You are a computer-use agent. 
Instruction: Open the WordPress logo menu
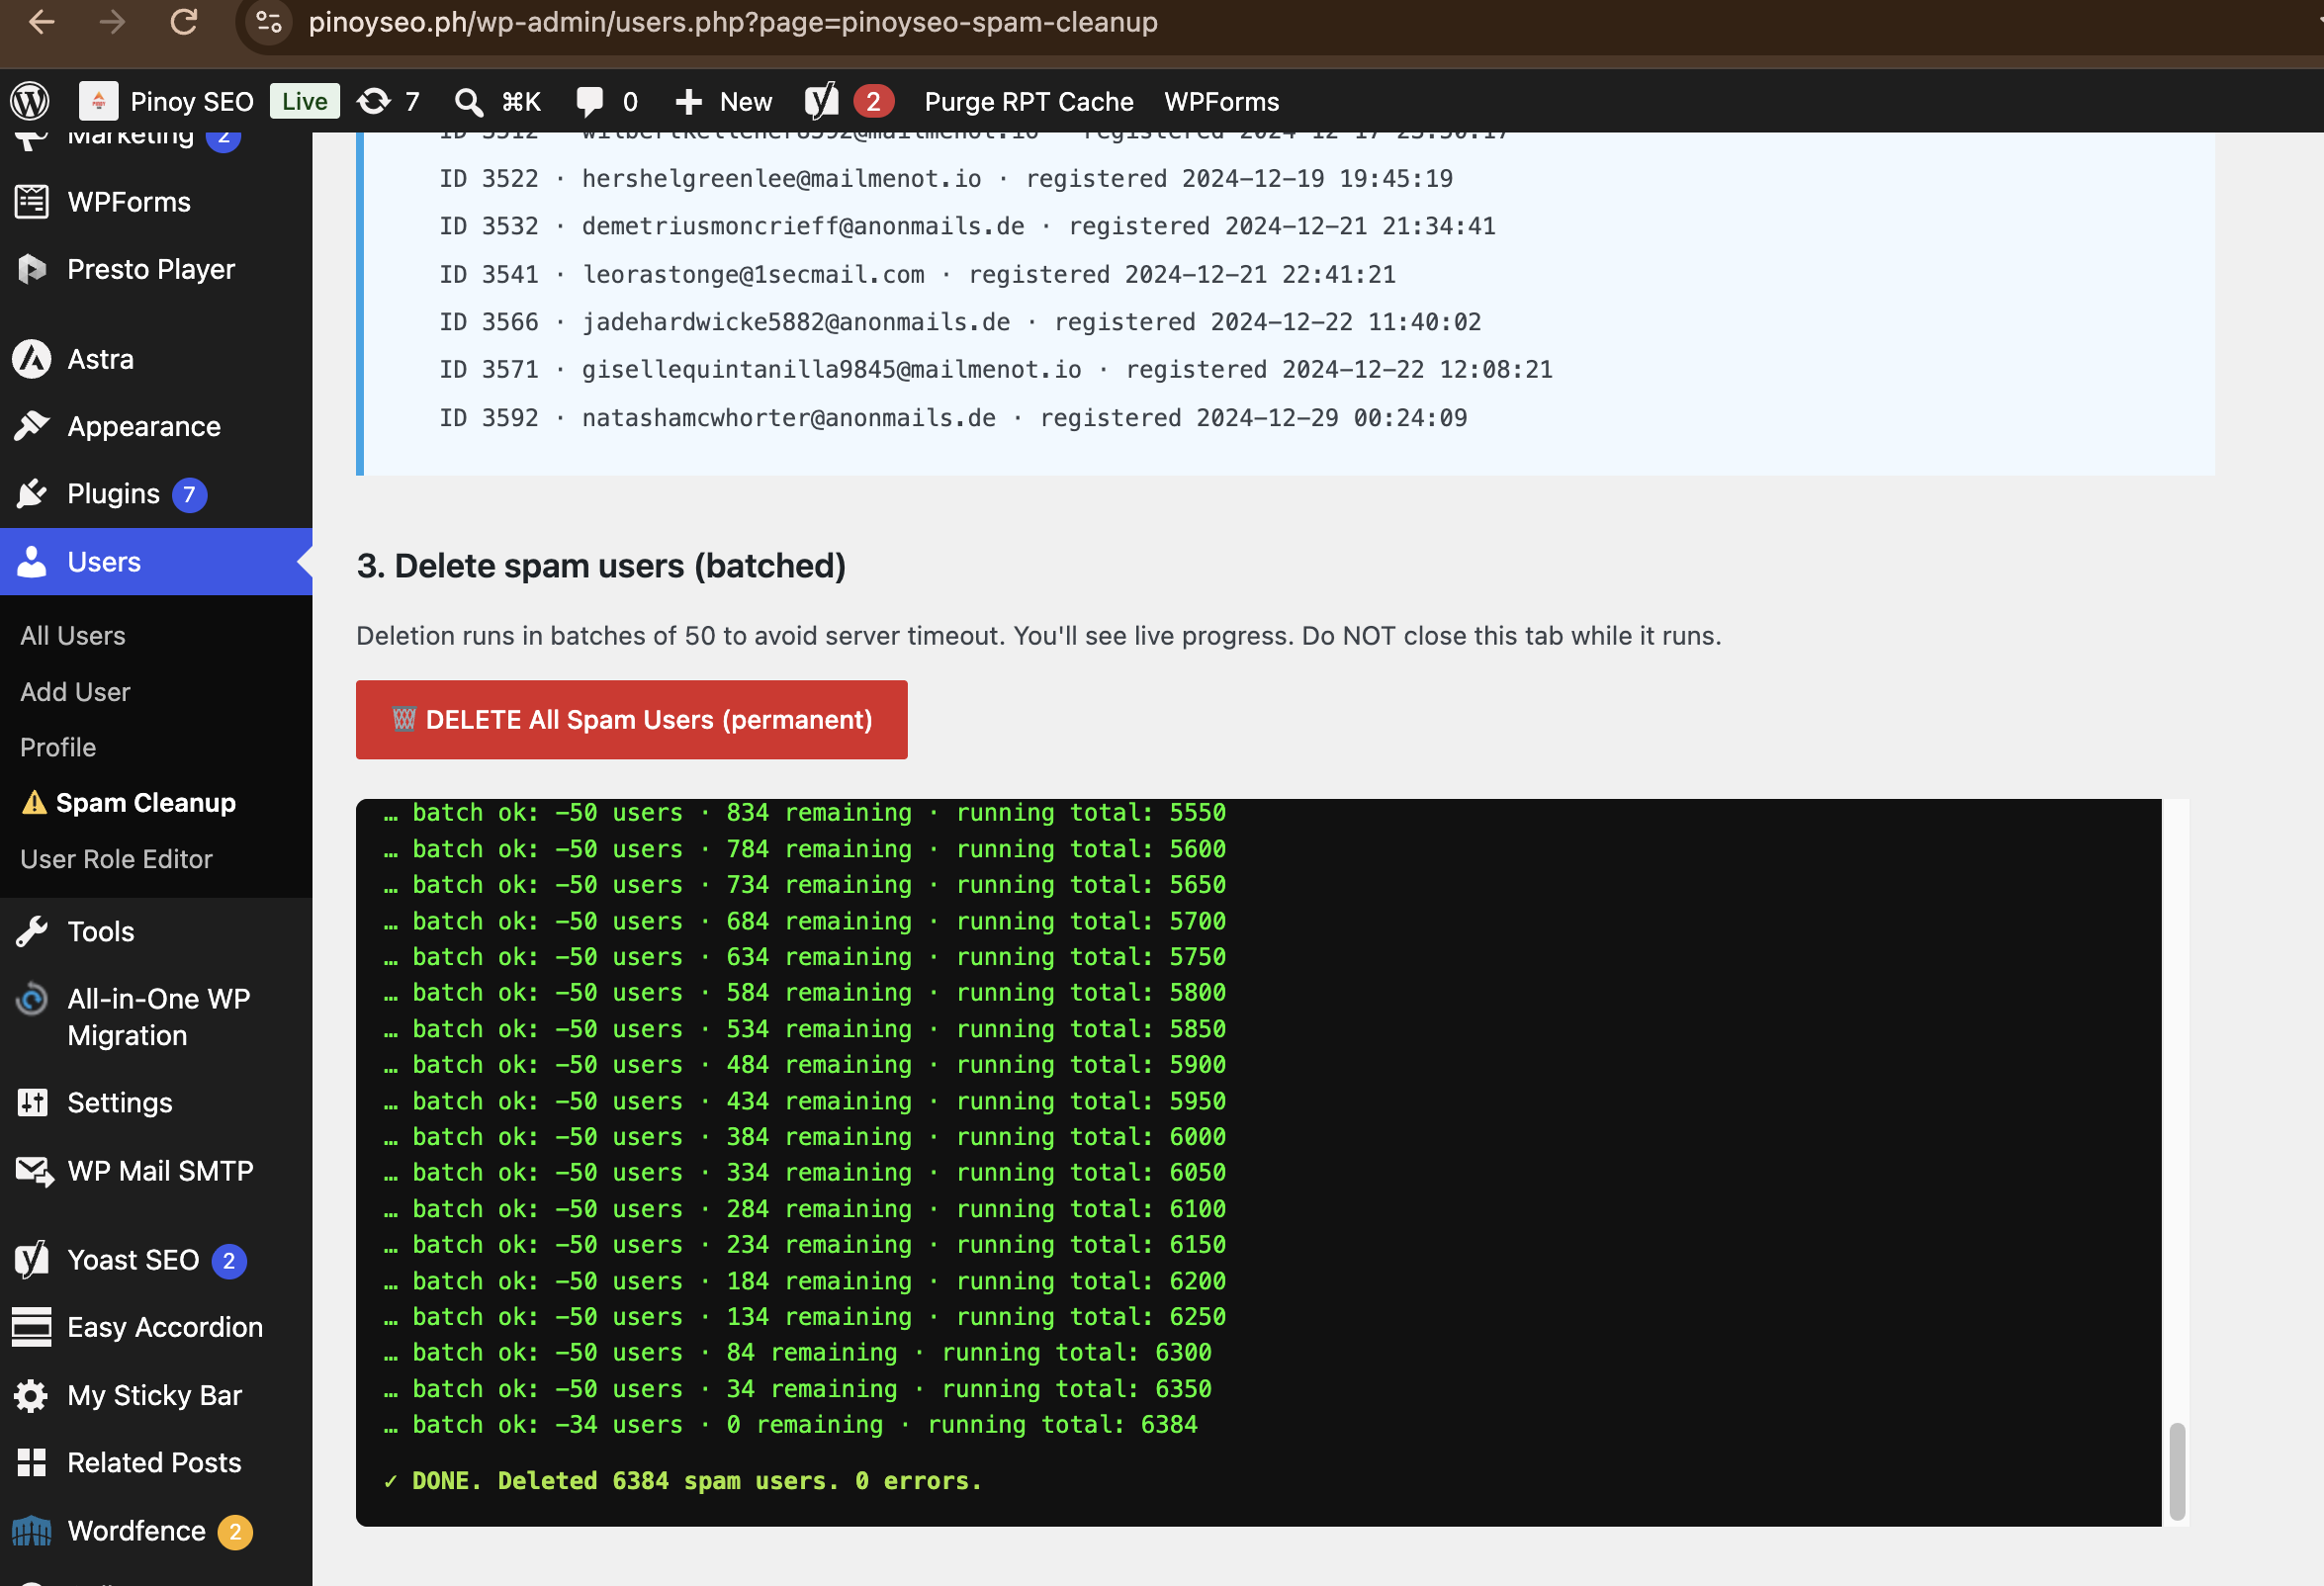[30, 101]
